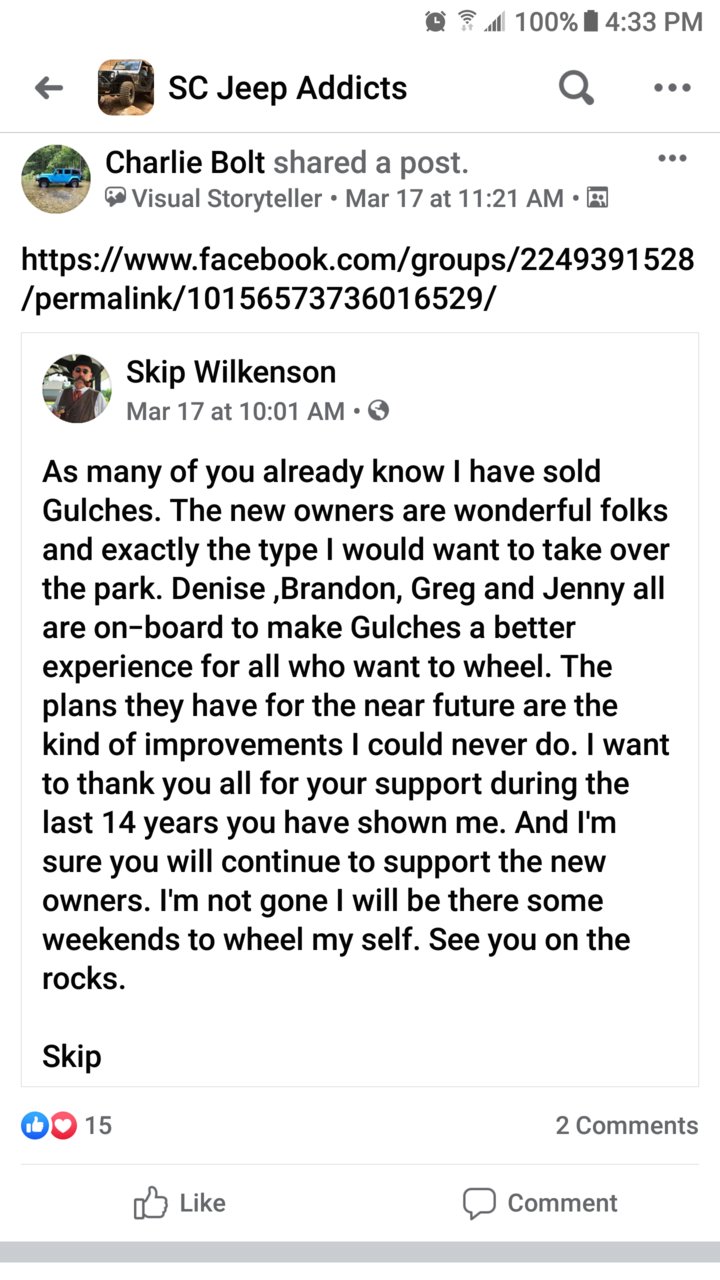Open the facebook.com groups permalink
The width and height of the screenshot is (720, 1280).
(x=357, y=279)
